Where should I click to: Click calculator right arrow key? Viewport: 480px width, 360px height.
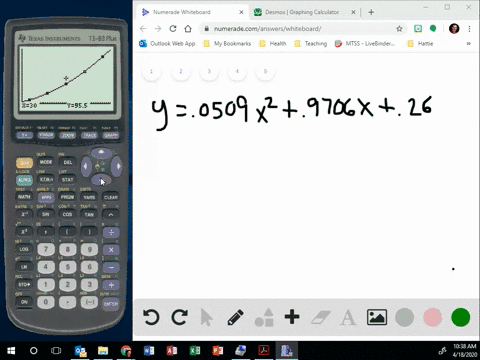117,166
